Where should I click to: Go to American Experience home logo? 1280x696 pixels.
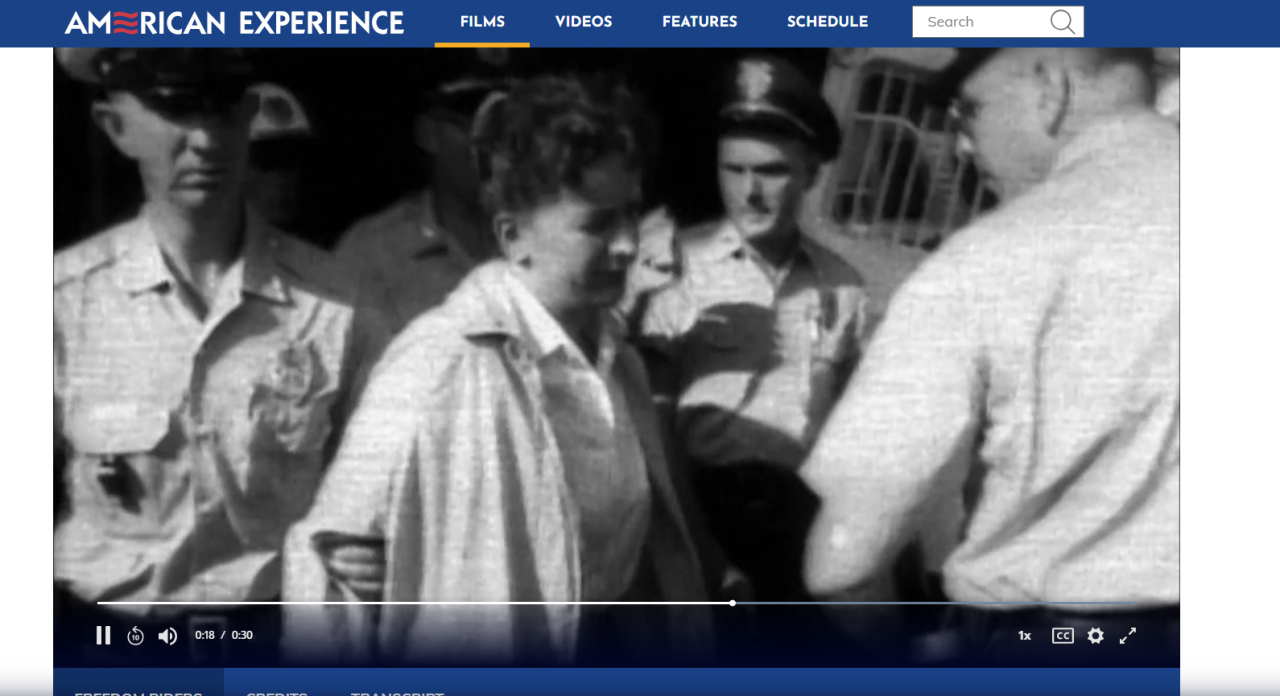point(235,22)
